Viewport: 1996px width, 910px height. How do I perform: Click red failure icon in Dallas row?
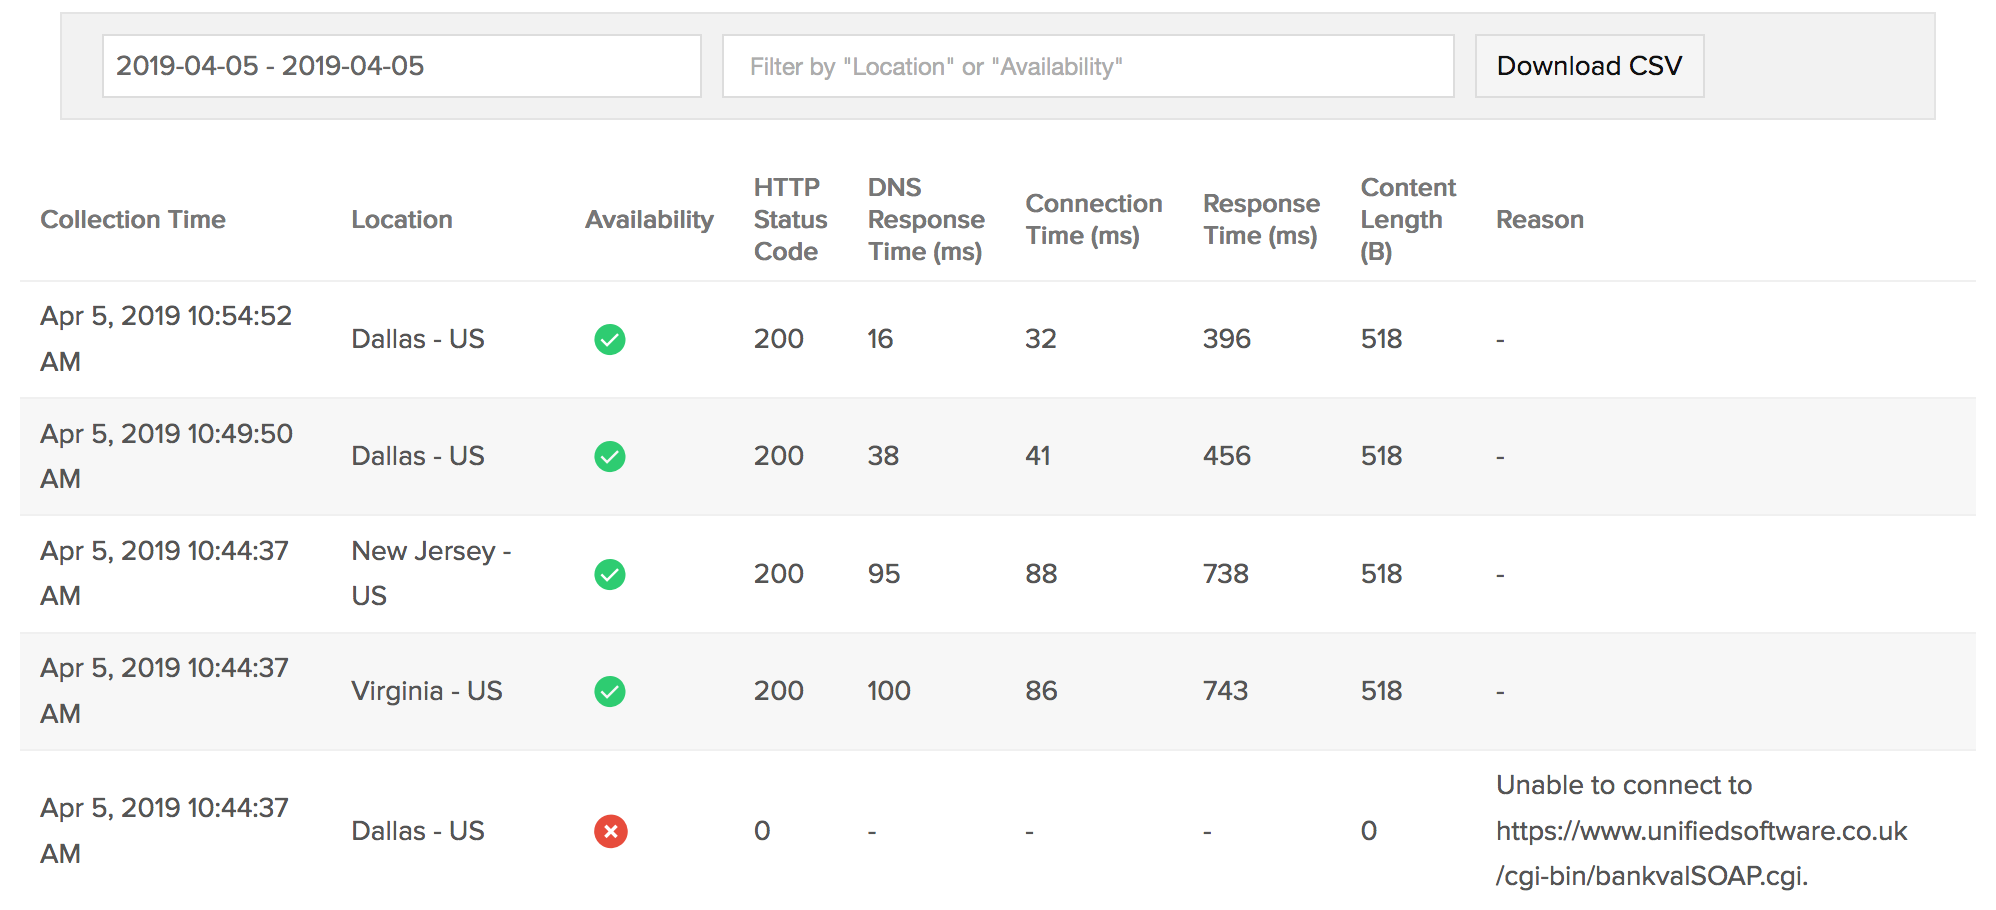pyautogui.click(x=610, y=831)
